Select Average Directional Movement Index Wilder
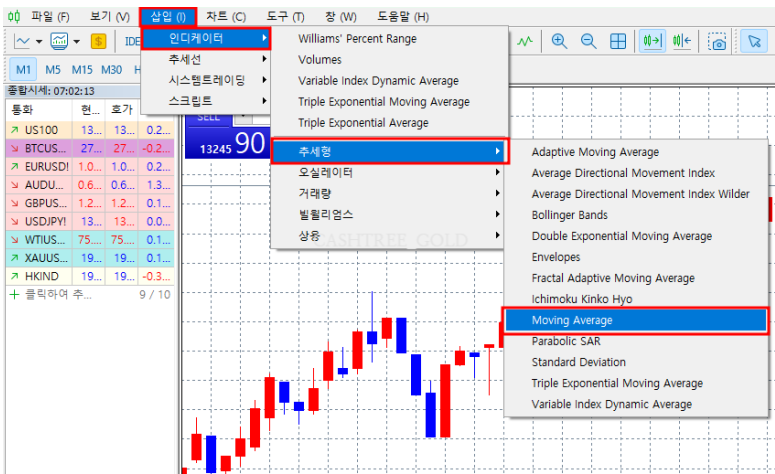Screen dimensions: 775x474 coord(641,194)
